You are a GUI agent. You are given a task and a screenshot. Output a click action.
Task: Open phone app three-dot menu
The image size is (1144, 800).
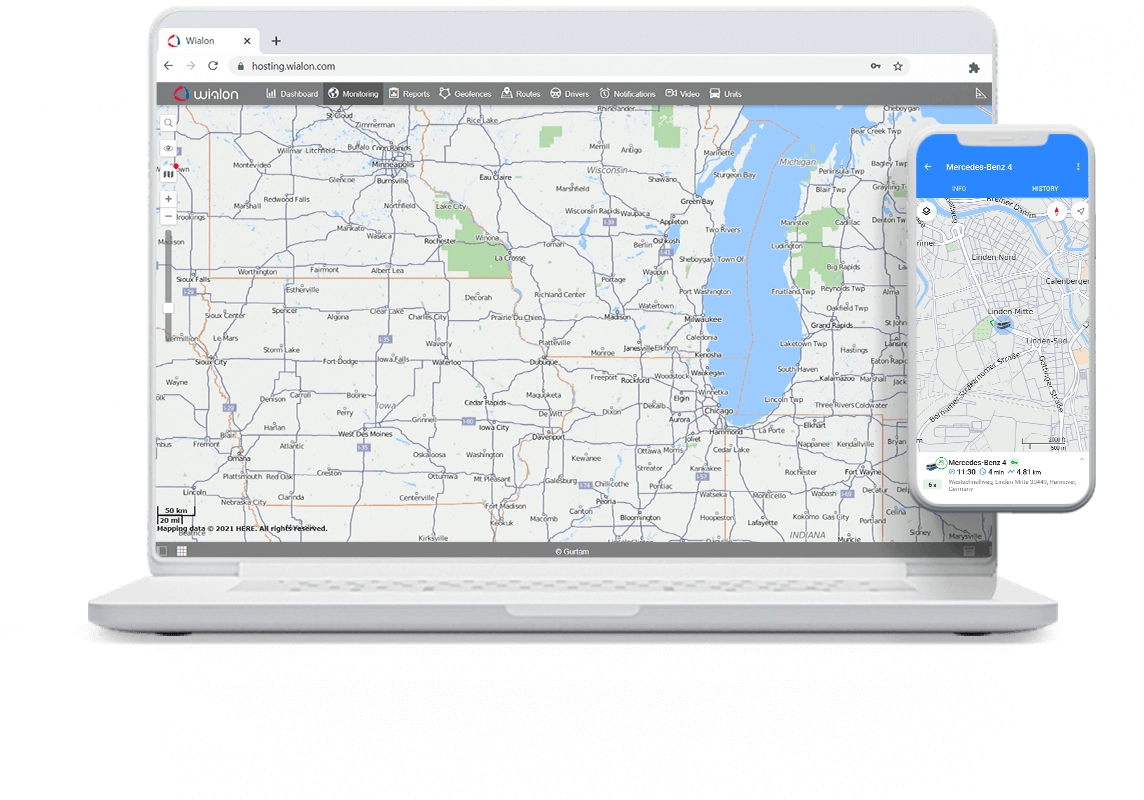1078,167
